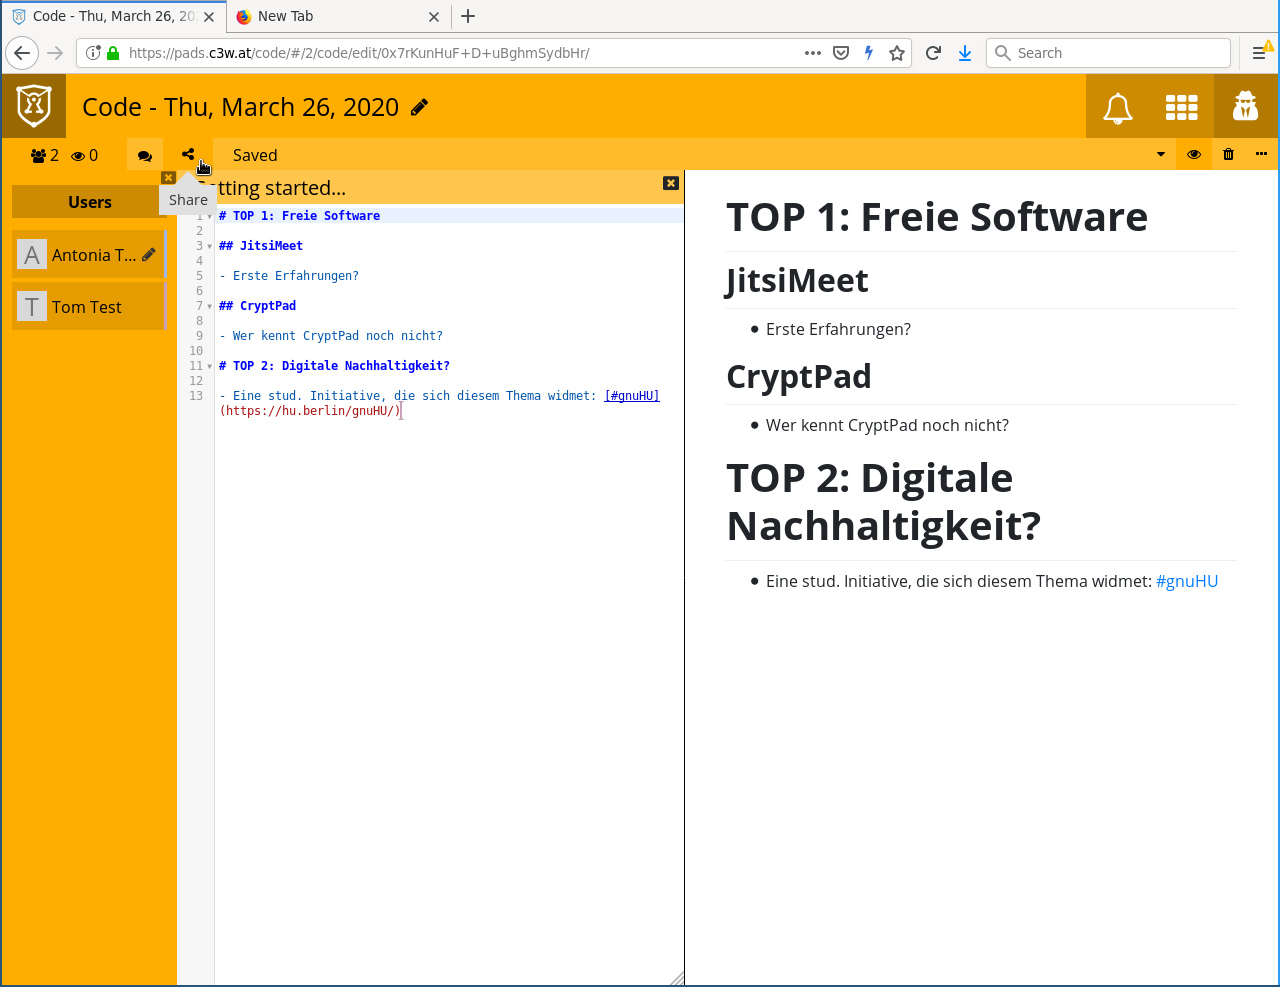
Task: Click 'TOP 2: Digitale Nachhaltigkeit?' preview heading
Action: pos(884,502)
